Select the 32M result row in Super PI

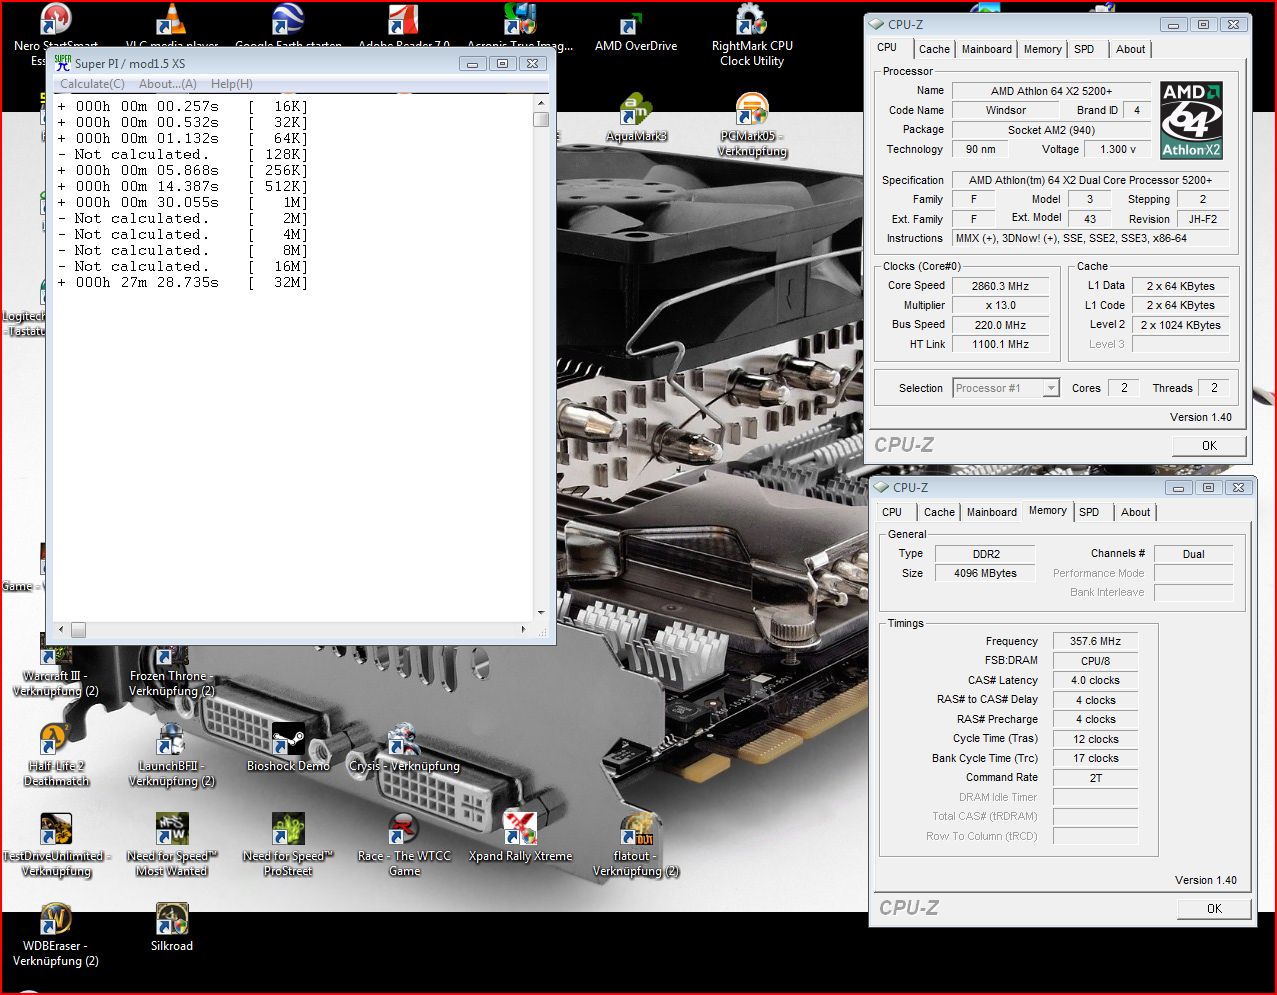pyautogui.click(x=183, y=283)
